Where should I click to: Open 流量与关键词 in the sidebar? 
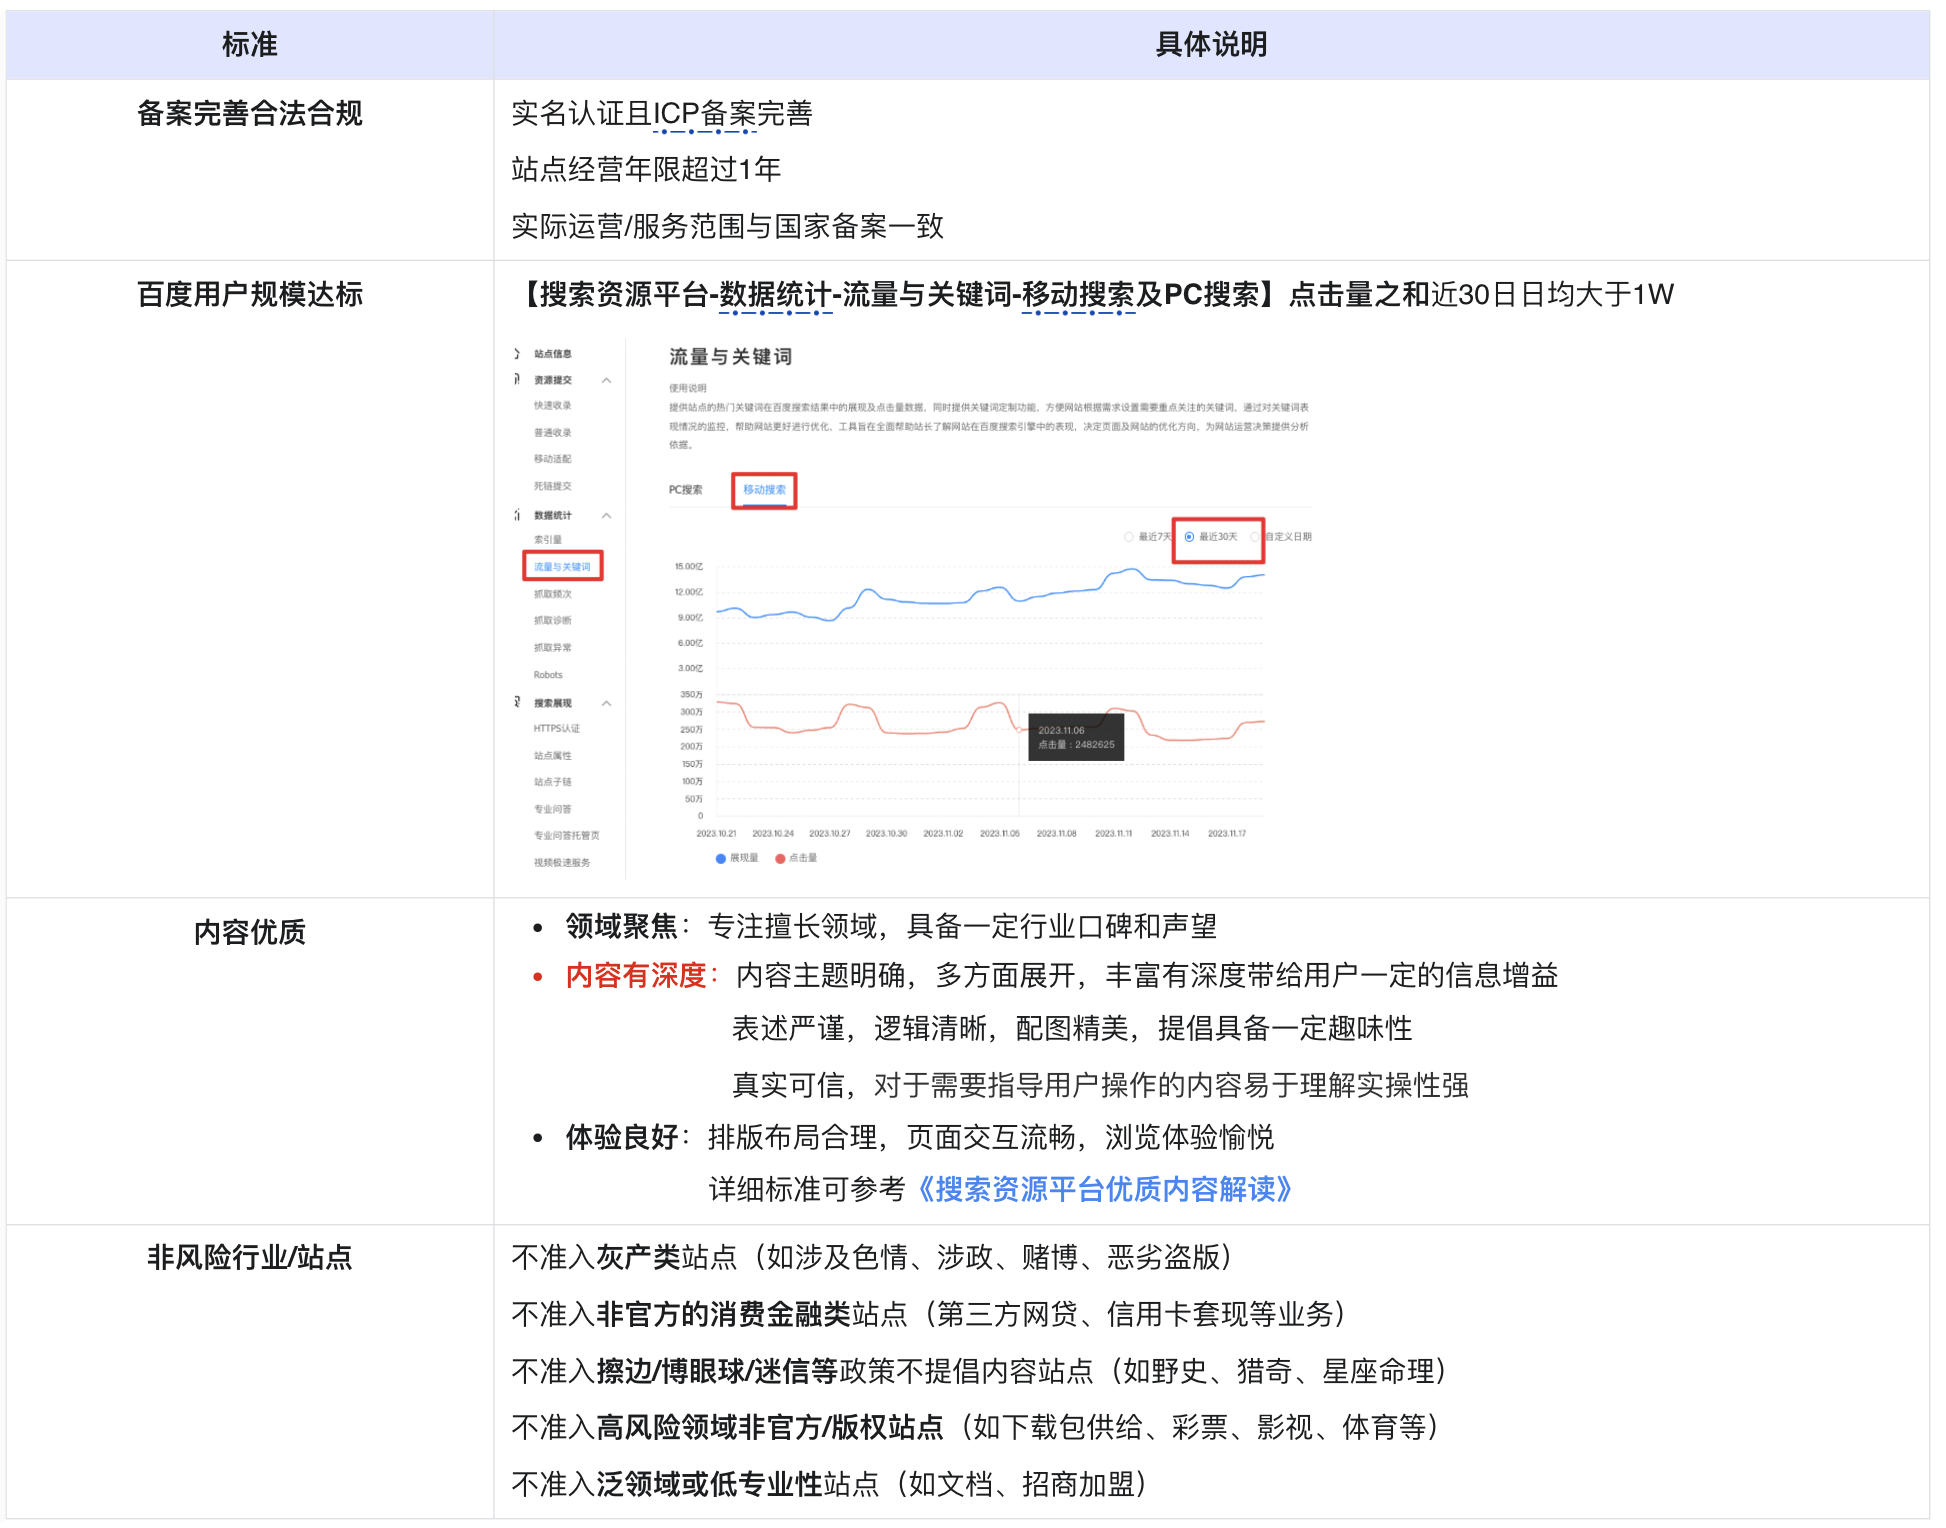pos(563,565)
